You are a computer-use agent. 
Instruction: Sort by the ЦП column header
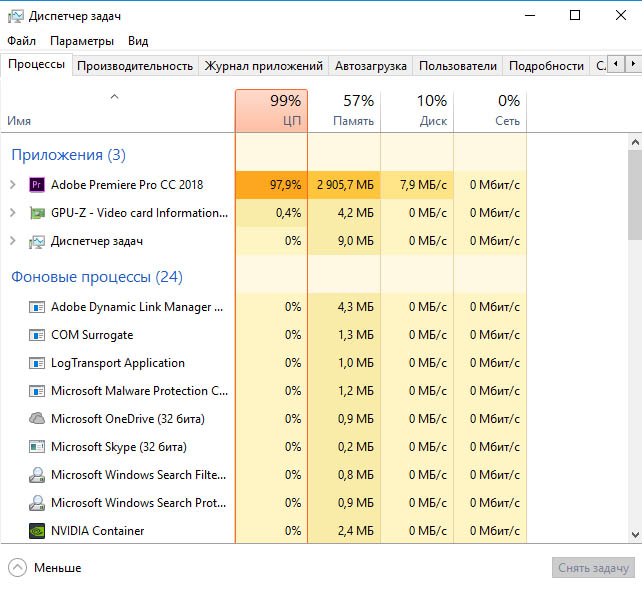[x=271, y=111]
